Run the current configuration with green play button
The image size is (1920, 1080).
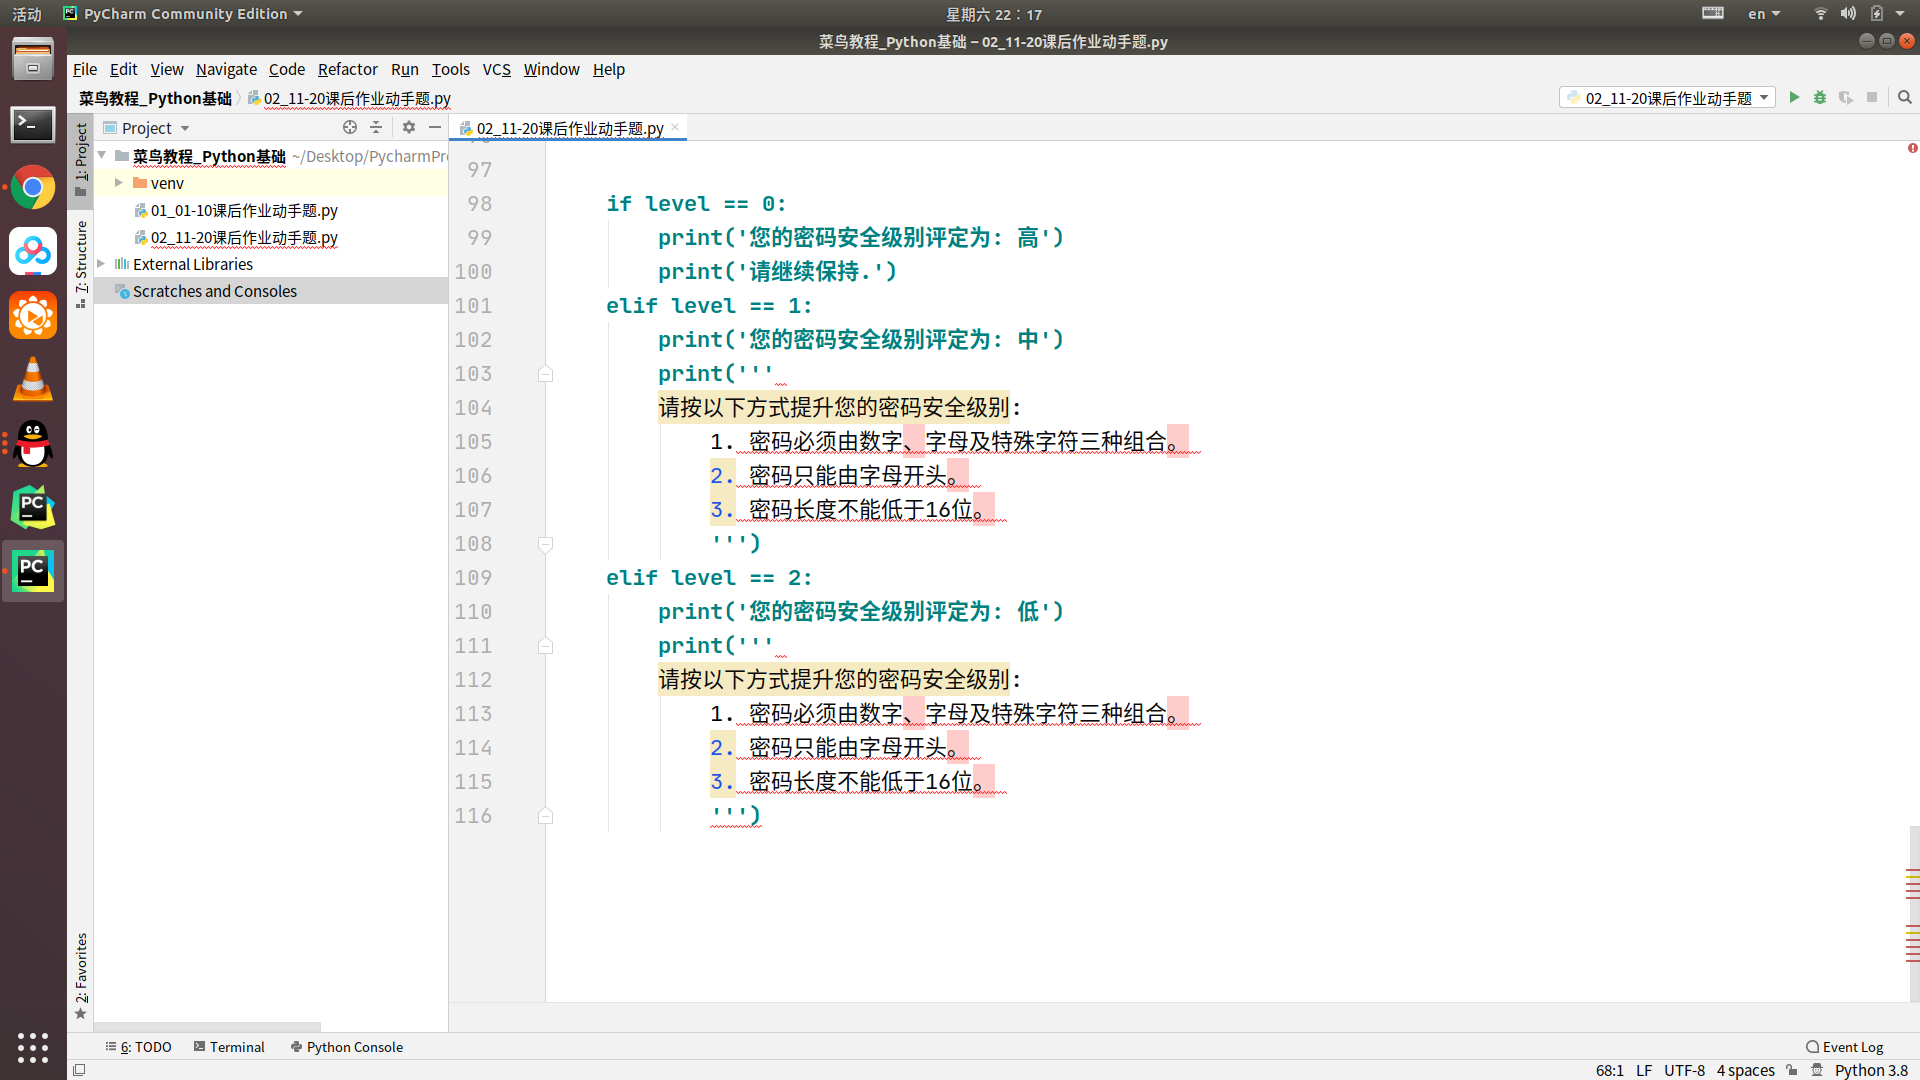point(1794,97)
